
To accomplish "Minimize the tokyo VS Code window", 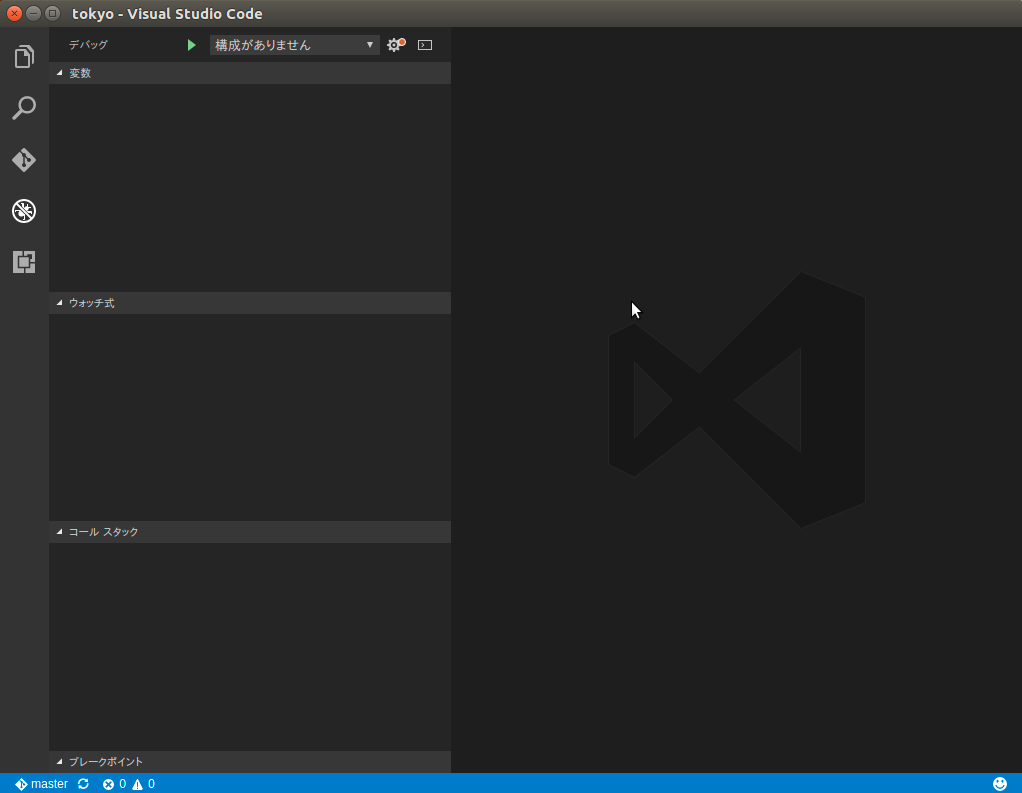I will pyautogui.click(x=33, y=13).
